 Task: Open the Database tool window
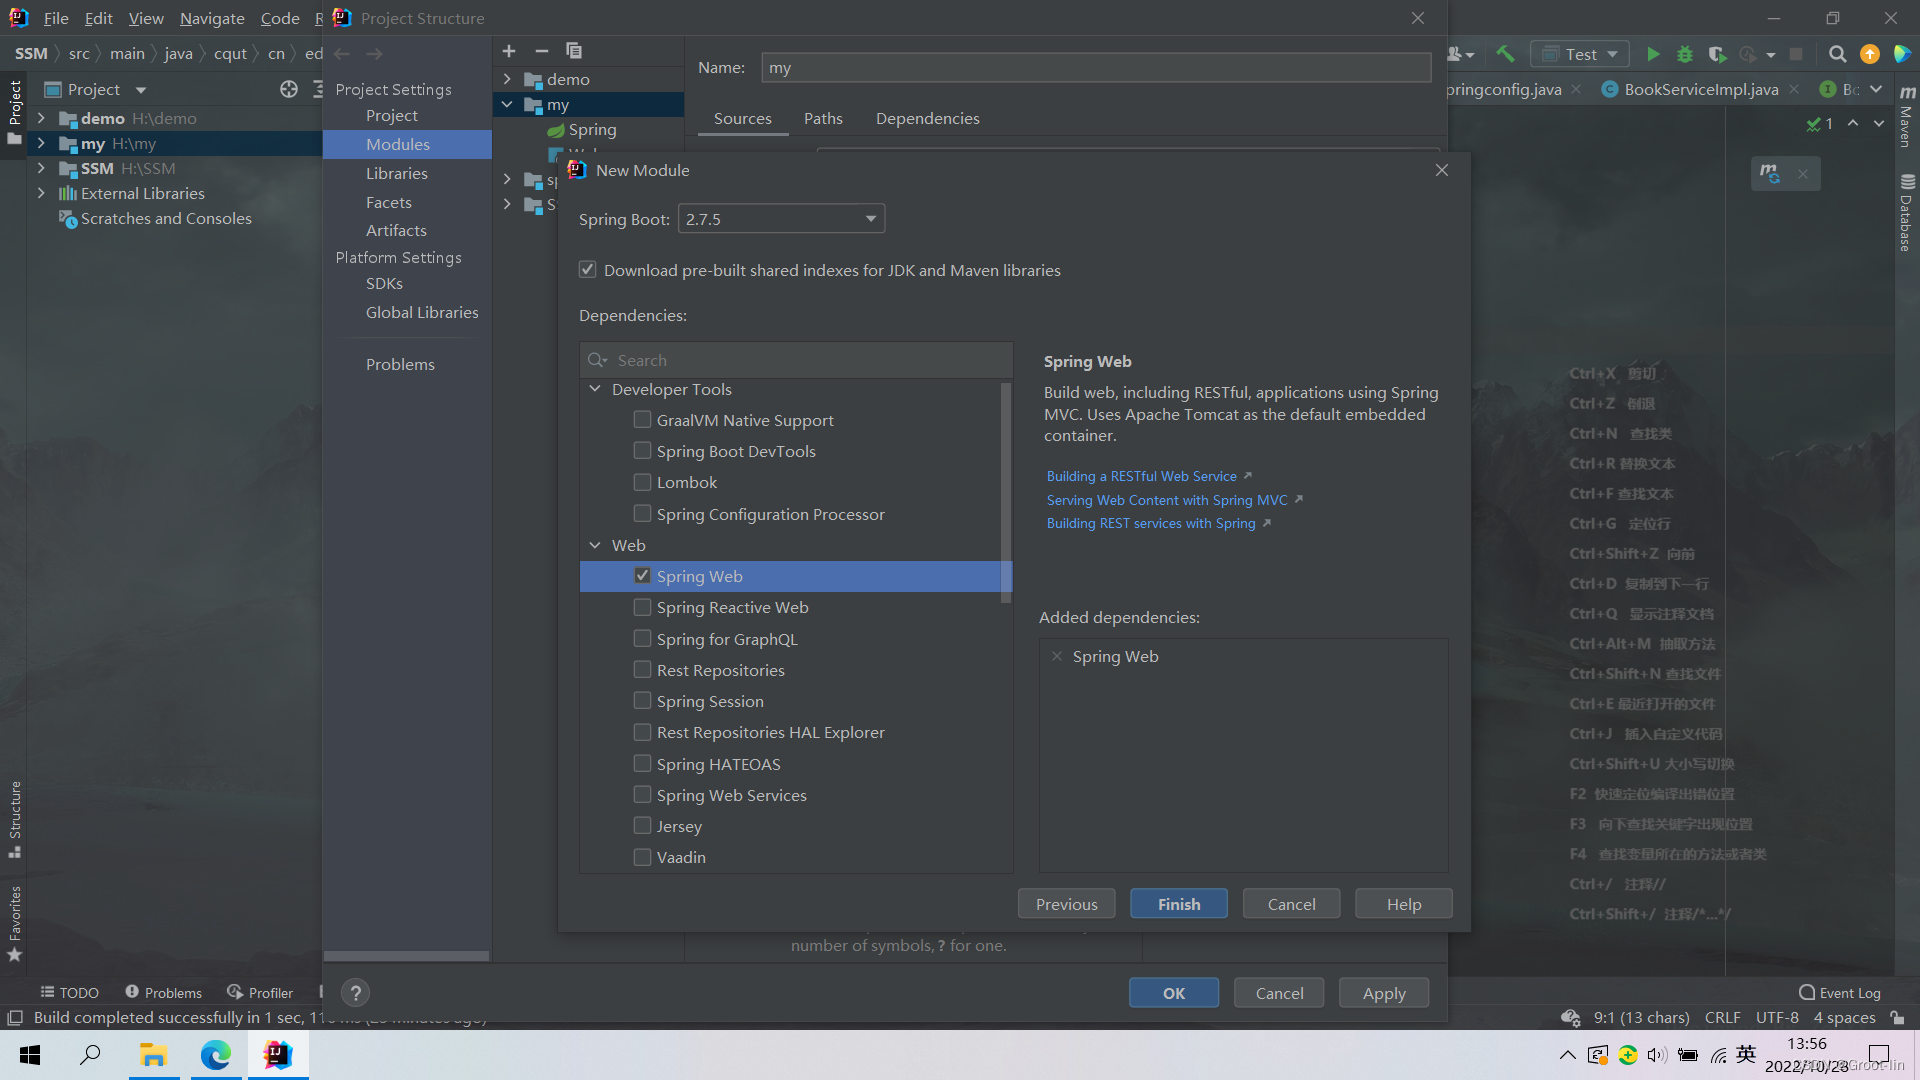click(1906, 213)
